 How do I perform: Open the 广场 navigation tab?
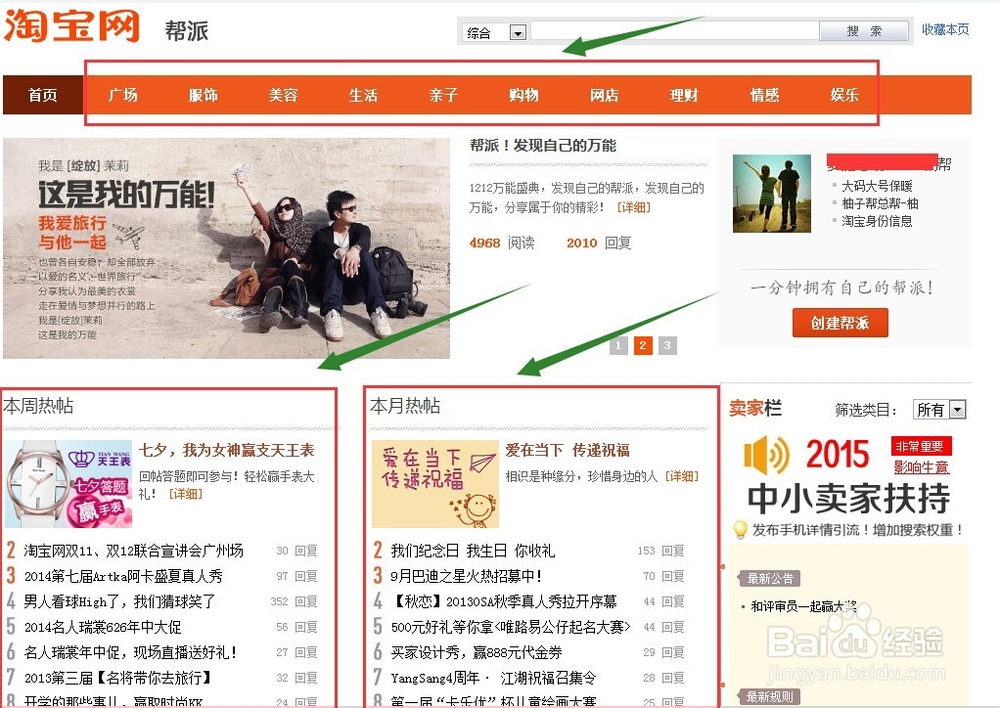coord(123,95)
